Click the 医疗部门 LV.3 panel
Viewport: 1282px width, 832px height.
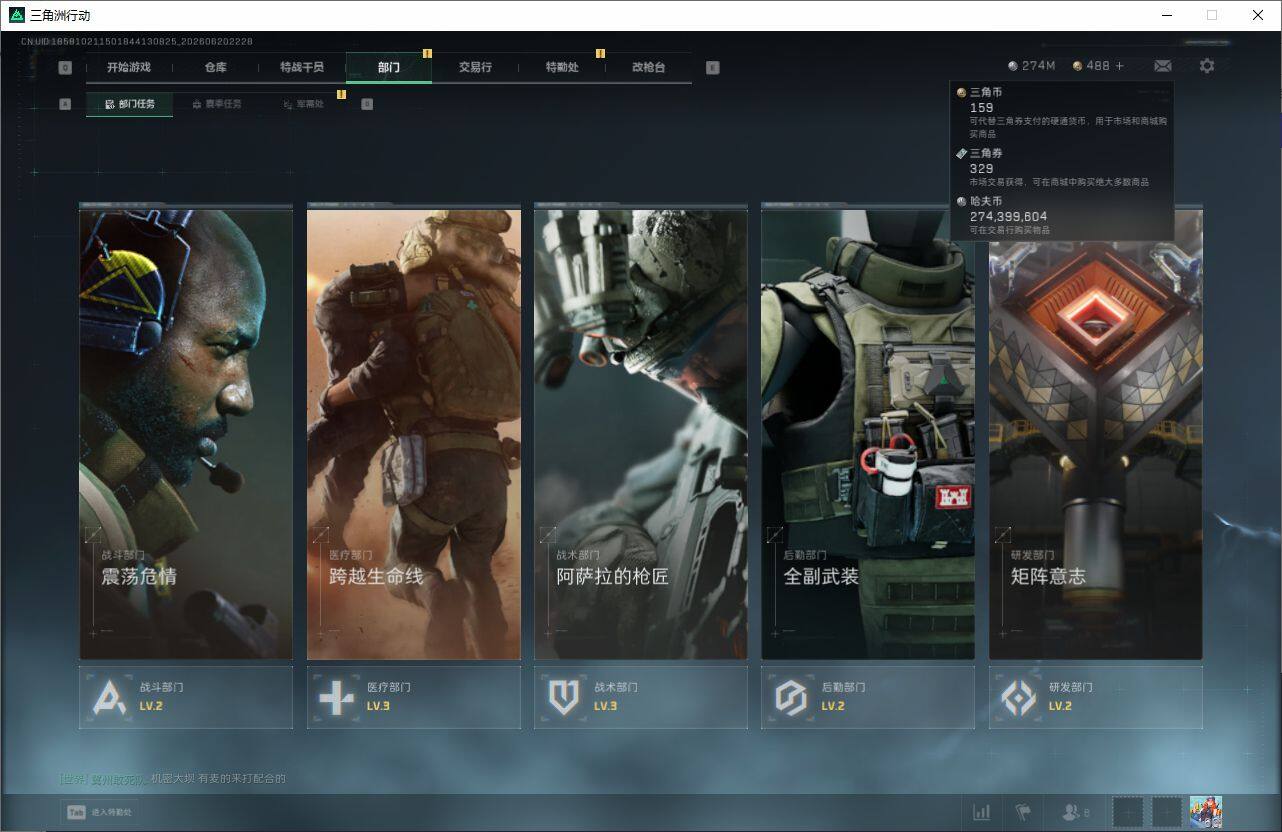click(414, 697)
